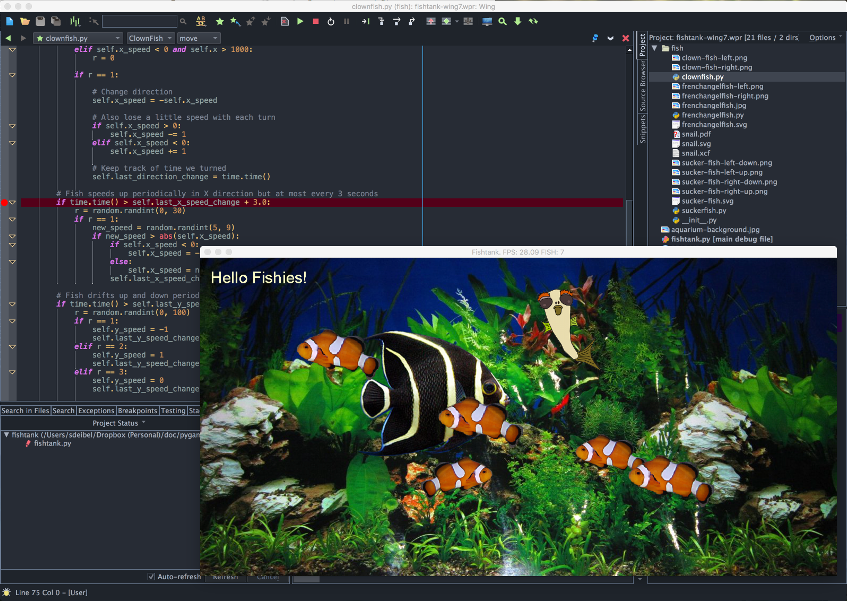Switch to the Exceptions tab
This screenshot has height=601, width=847.
(96, 411)
